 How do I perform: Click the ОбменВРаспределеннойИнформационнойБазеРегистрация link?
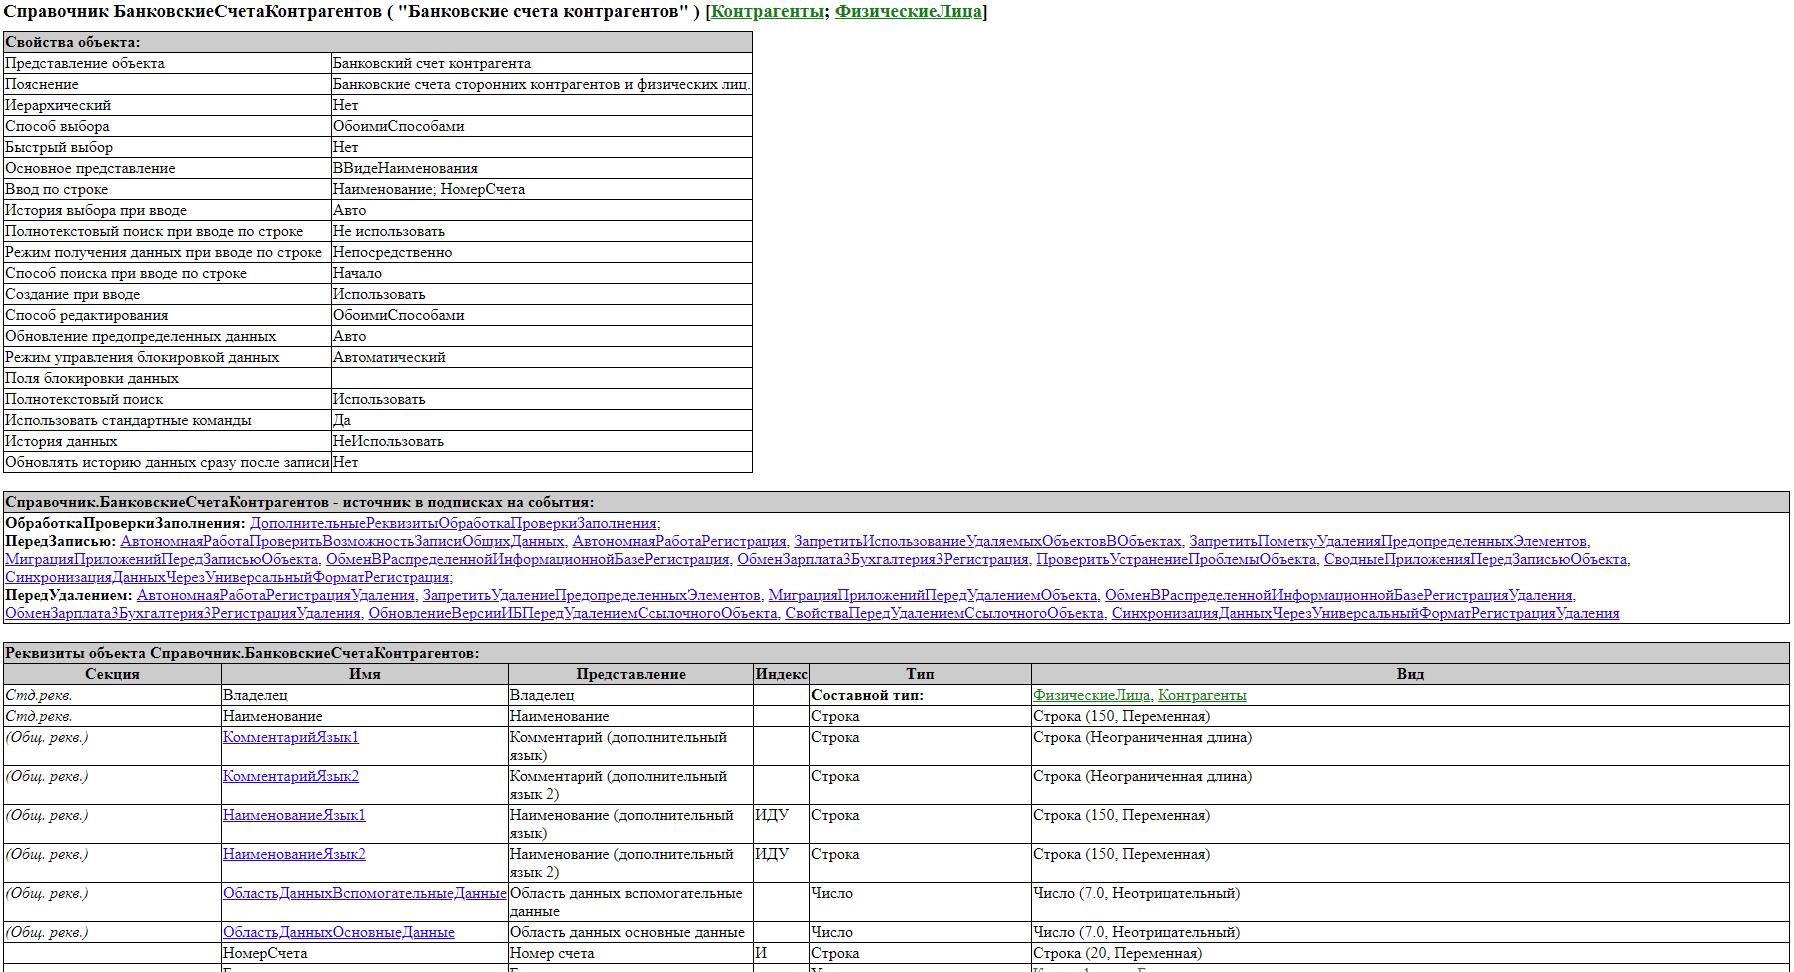point(528,559)
